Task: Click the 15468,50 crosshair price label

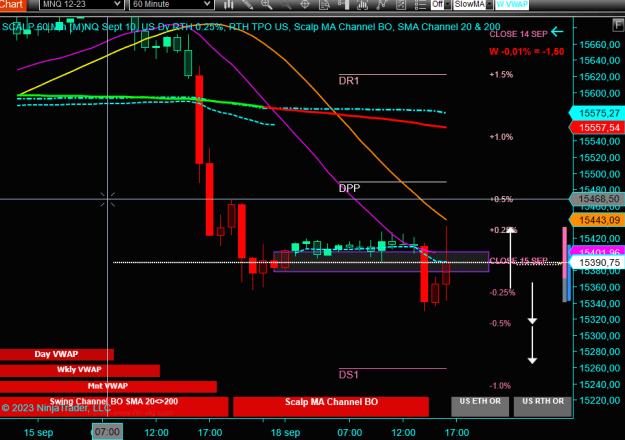Action: [x=597, y=199]
